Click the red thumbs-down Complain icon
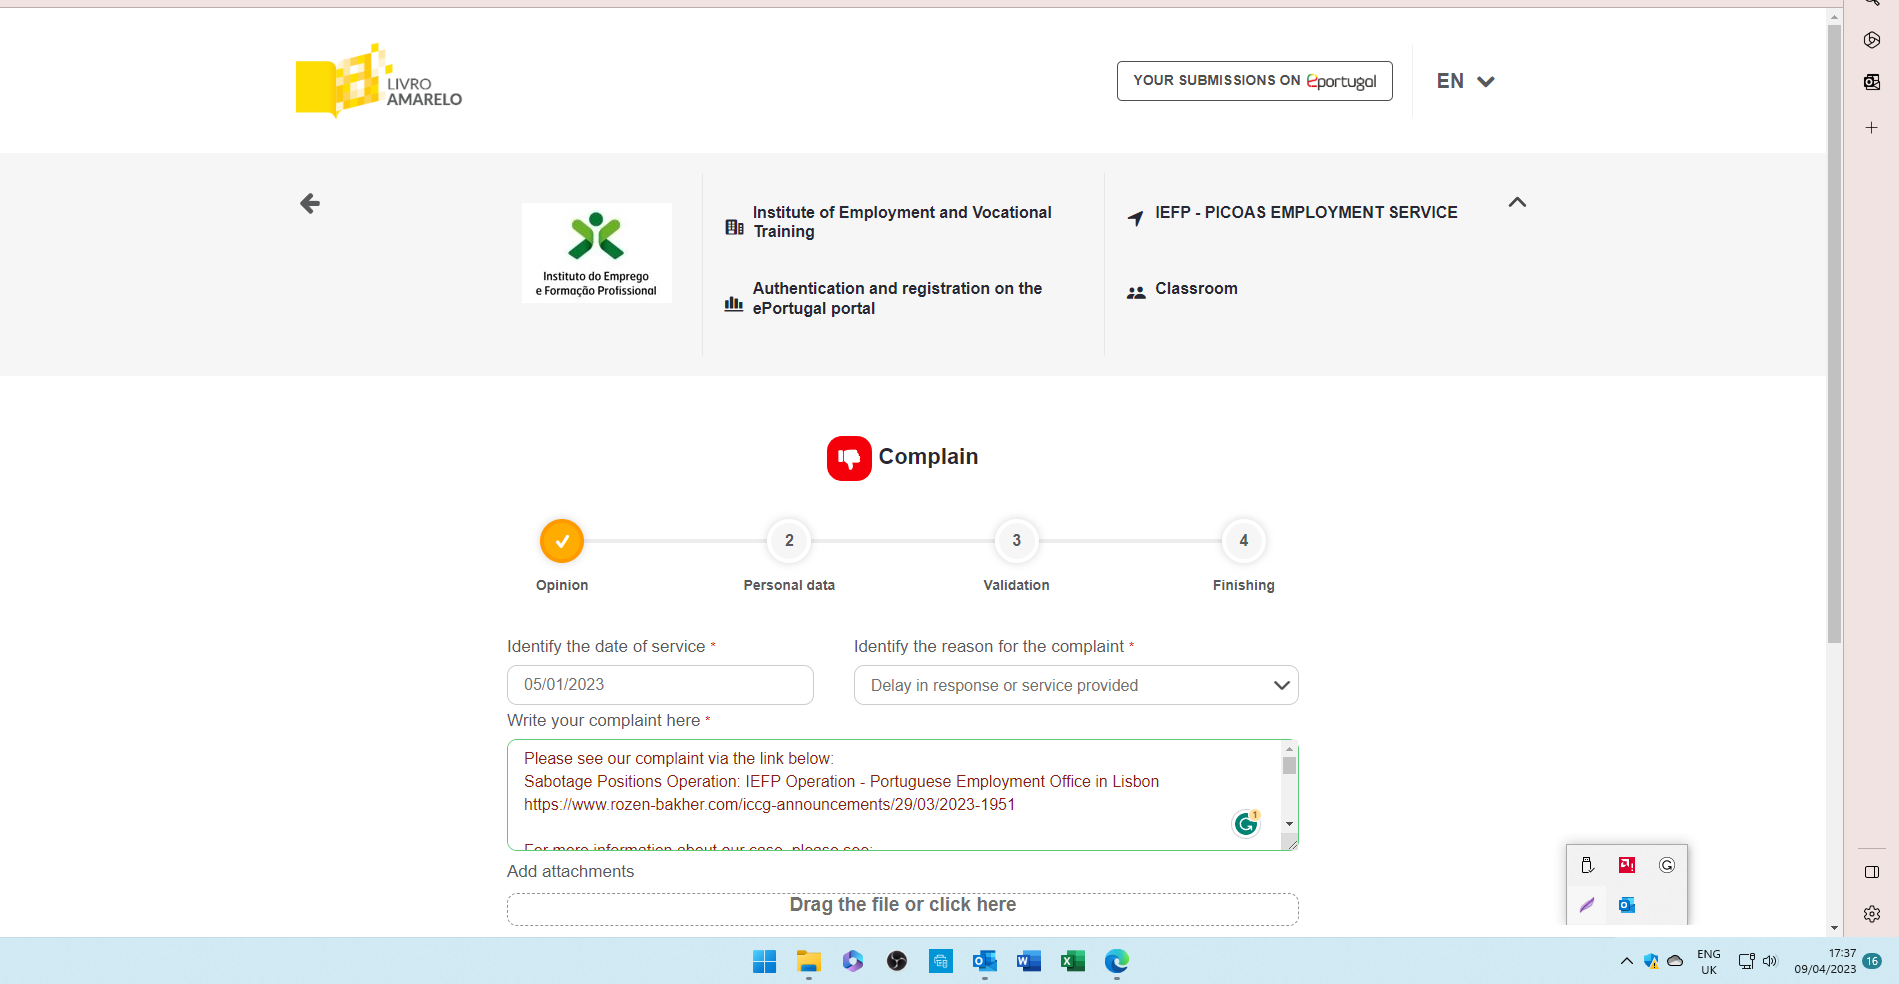1899x984 pixels. pos(849,458)
